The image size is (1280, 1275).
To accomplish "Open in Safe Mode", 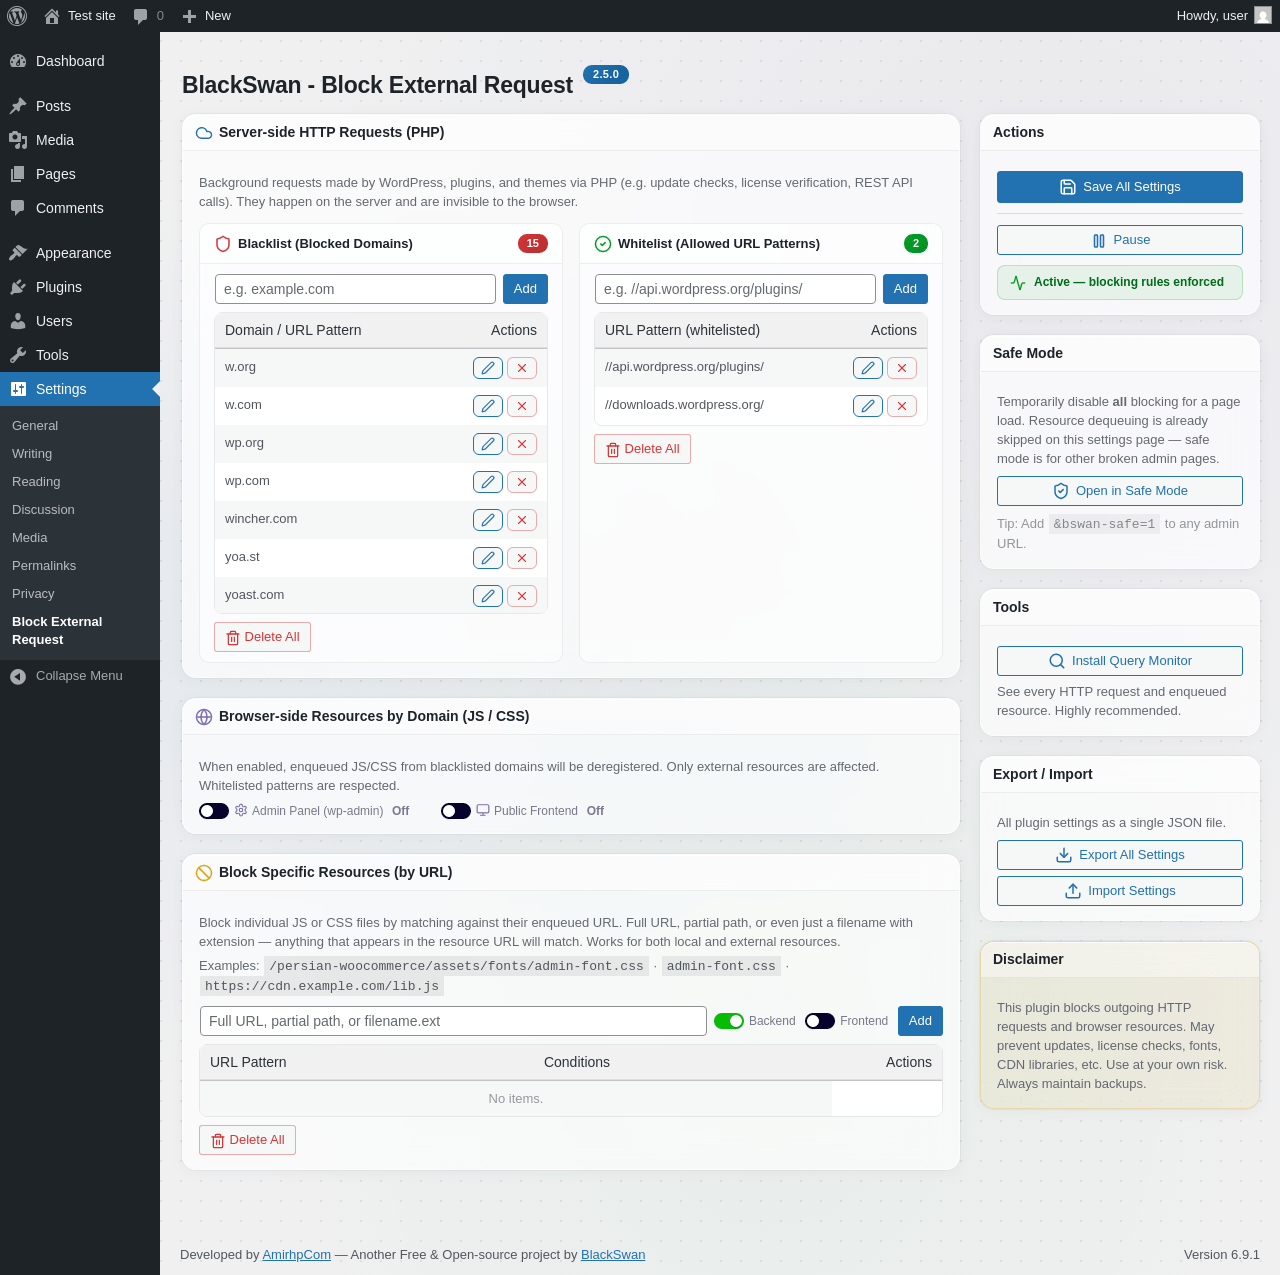I will tap(1120, 491).
